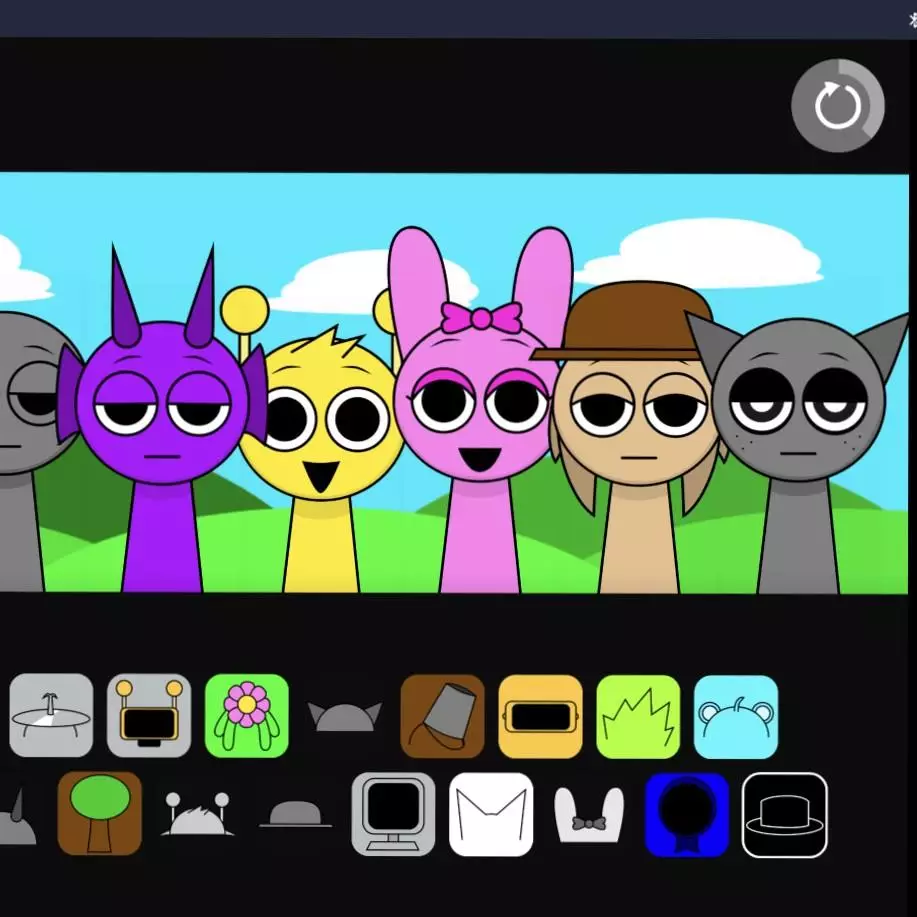
Task: Mute the gray cat character
Action: [x=798, y=430]
